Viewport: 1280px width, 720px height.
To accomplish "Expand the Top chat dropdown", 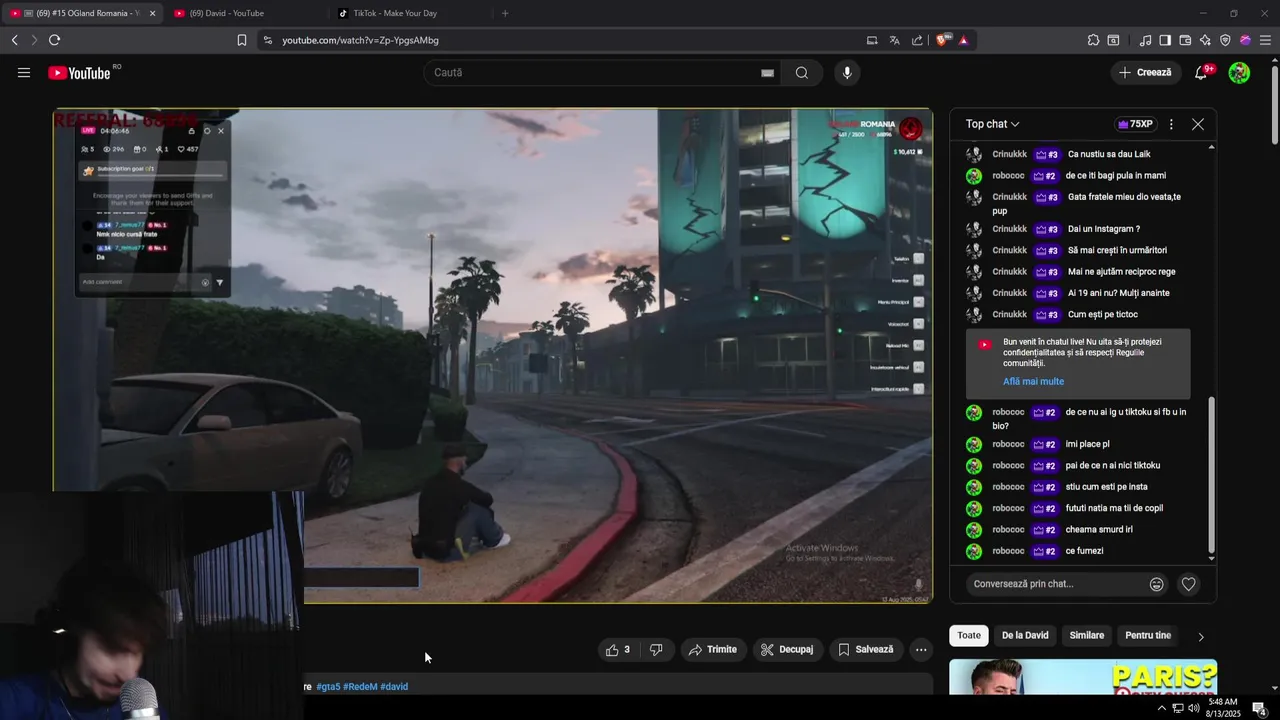I will point(992,124).
